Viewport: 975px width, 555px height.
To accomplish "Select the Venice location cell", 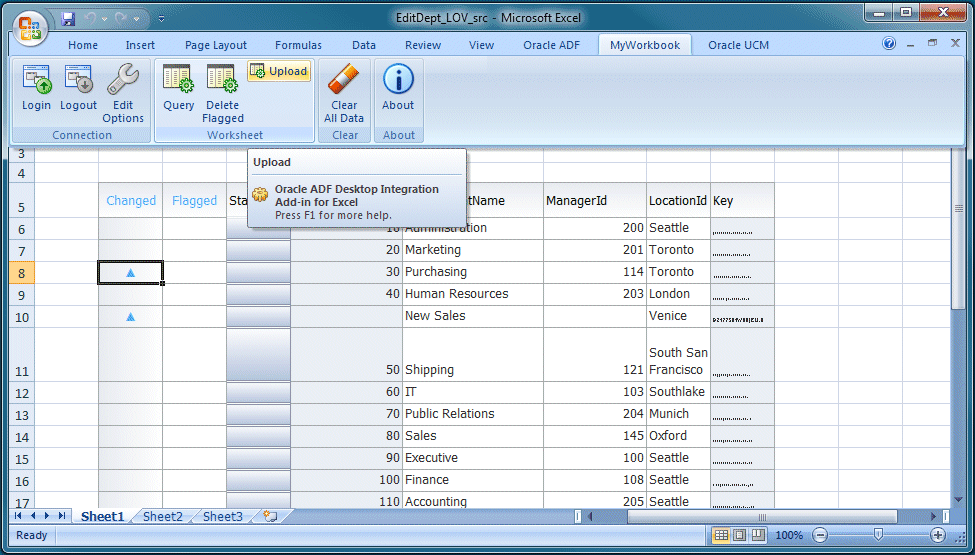I will pyautogui.click(x=678, y=316).
